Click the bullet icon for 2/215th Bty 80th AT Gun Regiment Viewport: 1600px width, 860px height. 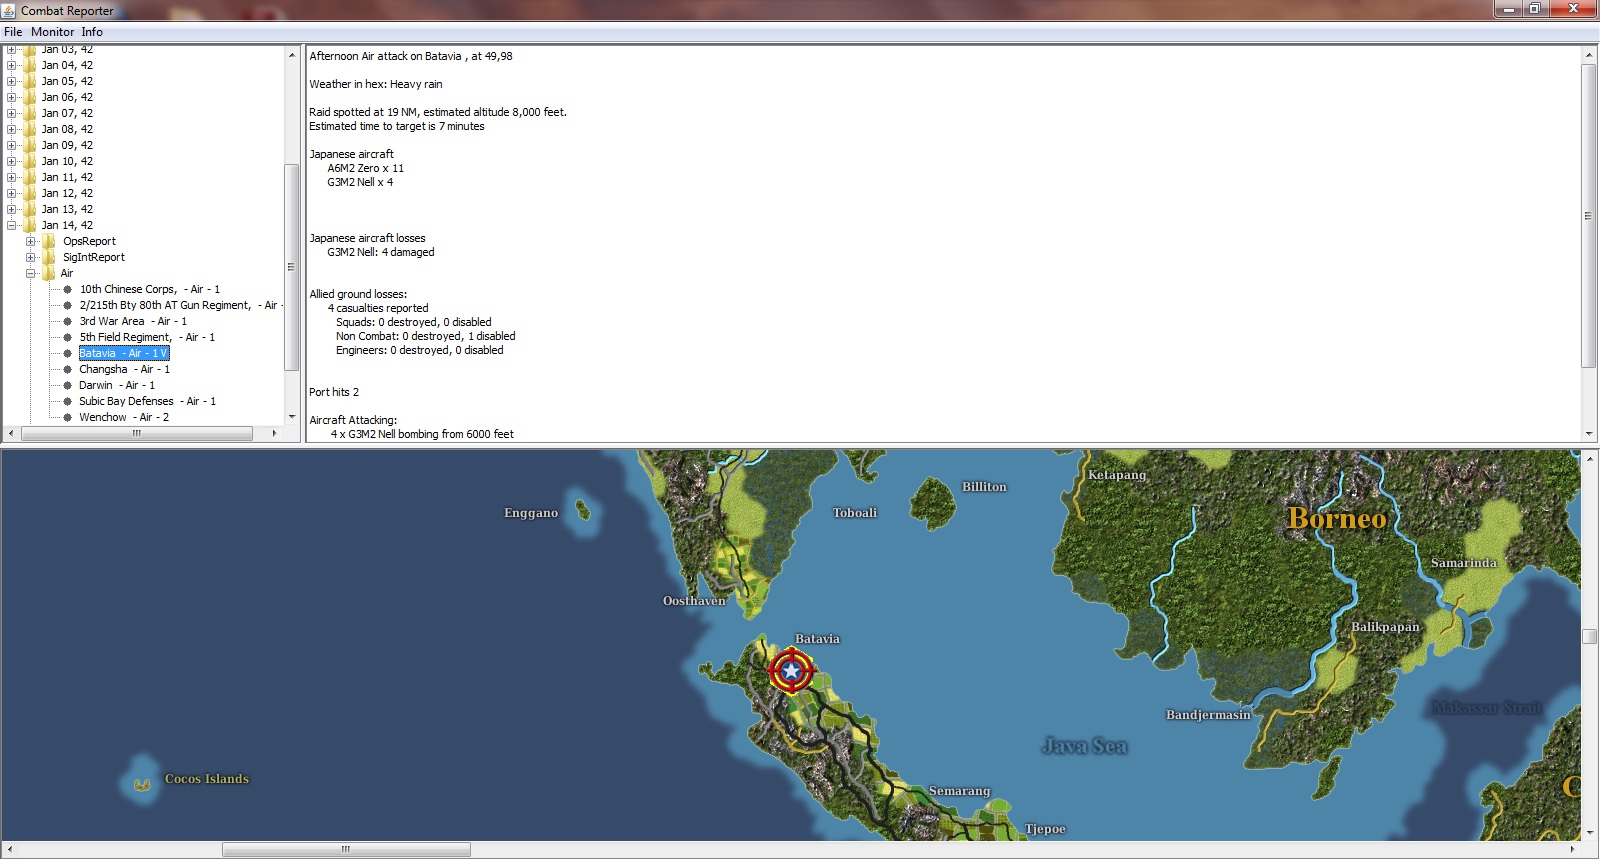68,305
